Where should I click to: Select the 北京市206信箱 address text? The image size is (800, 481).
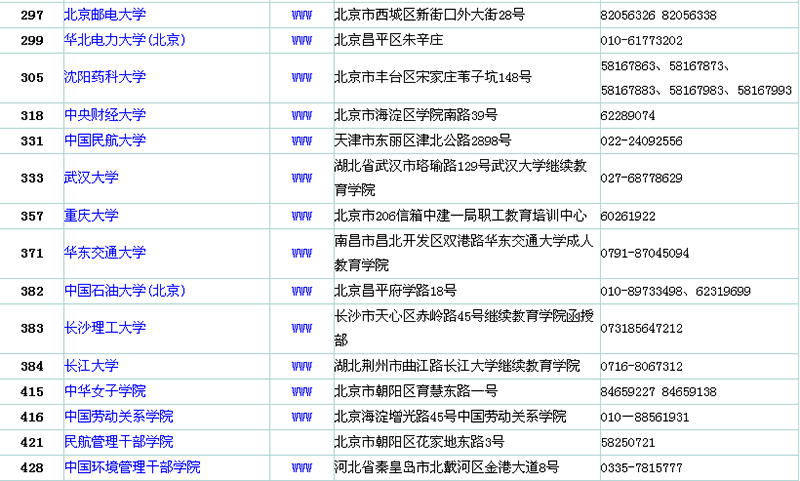click(x=460, y=216)
